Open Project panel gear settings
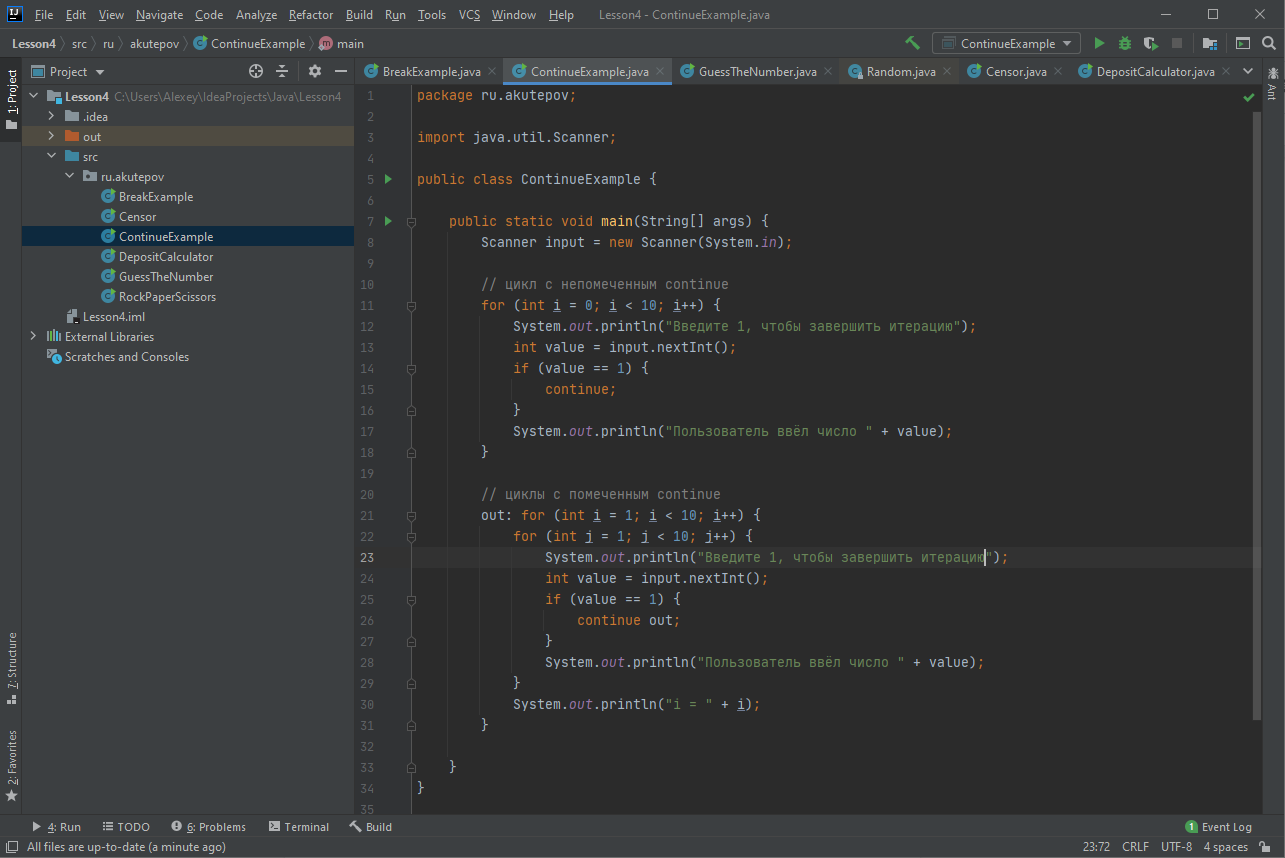1285x858 pixels. pos(315,71)
